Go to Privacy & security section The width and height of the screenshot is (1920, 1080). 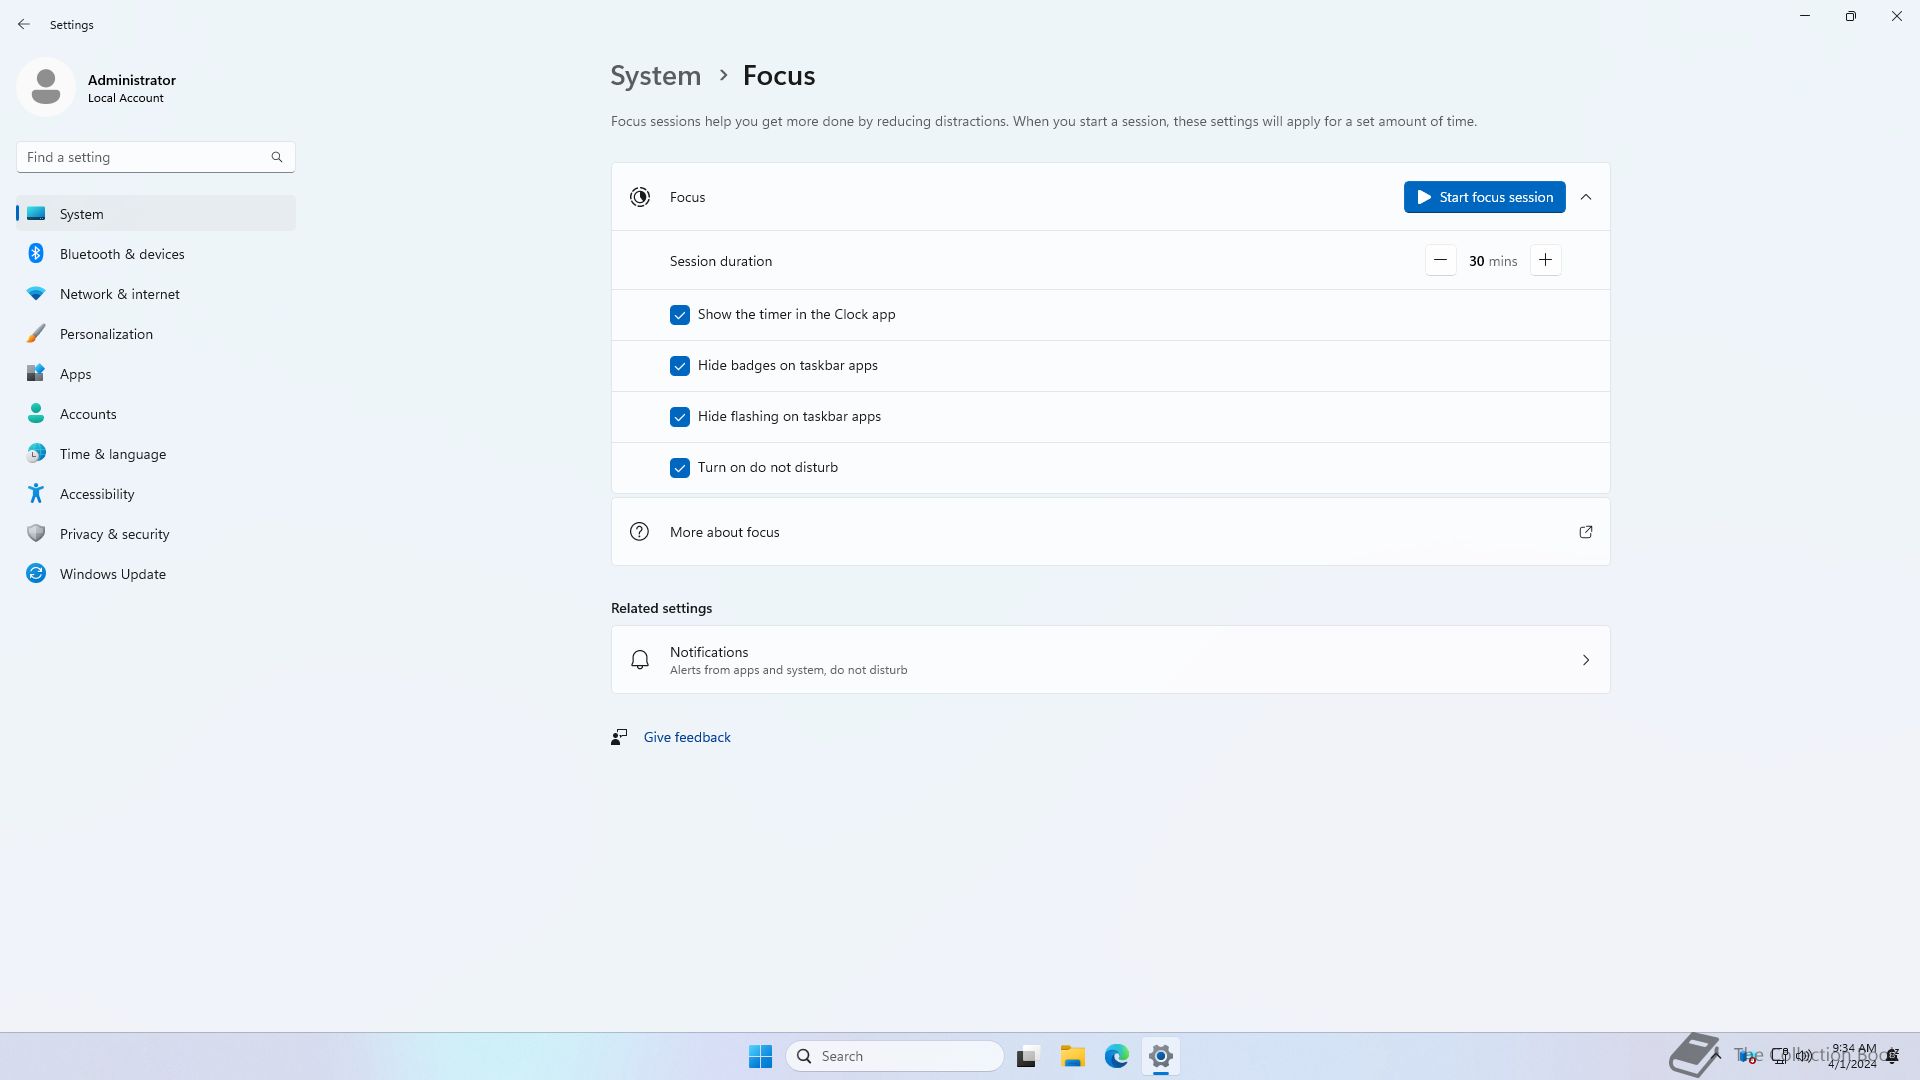pyautogui.click(x=114, y=534)
